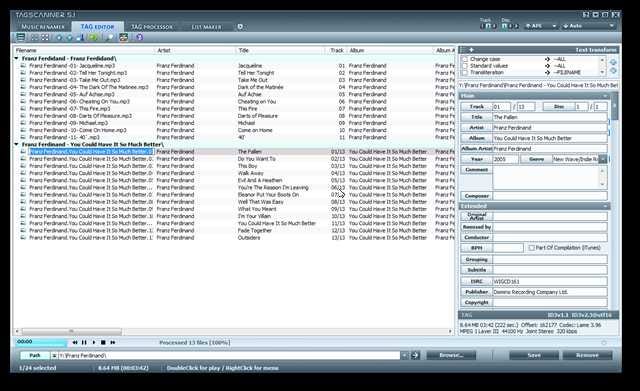
Task: Click the rewind playback button
Action: tap(75, 342)
